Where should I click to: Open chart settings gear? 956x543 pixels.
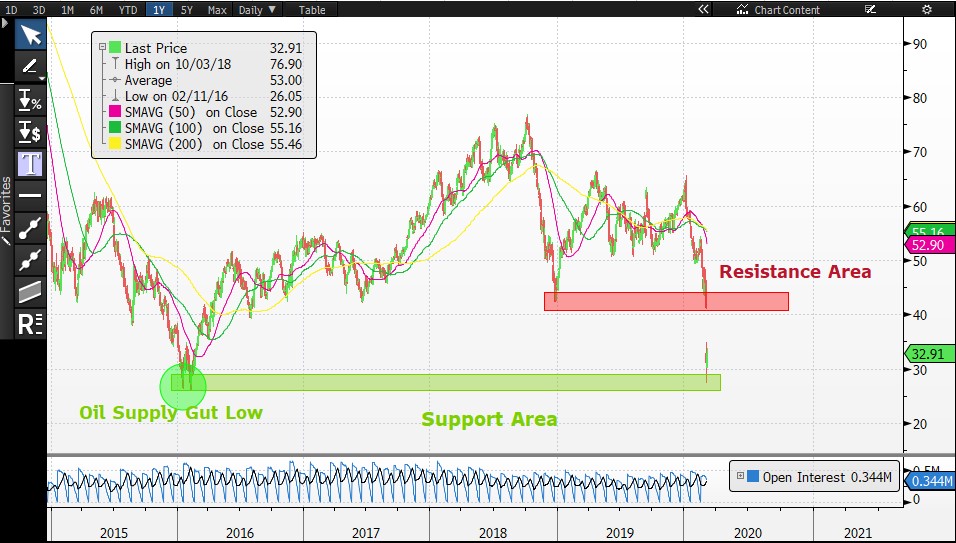coord(927,9)
